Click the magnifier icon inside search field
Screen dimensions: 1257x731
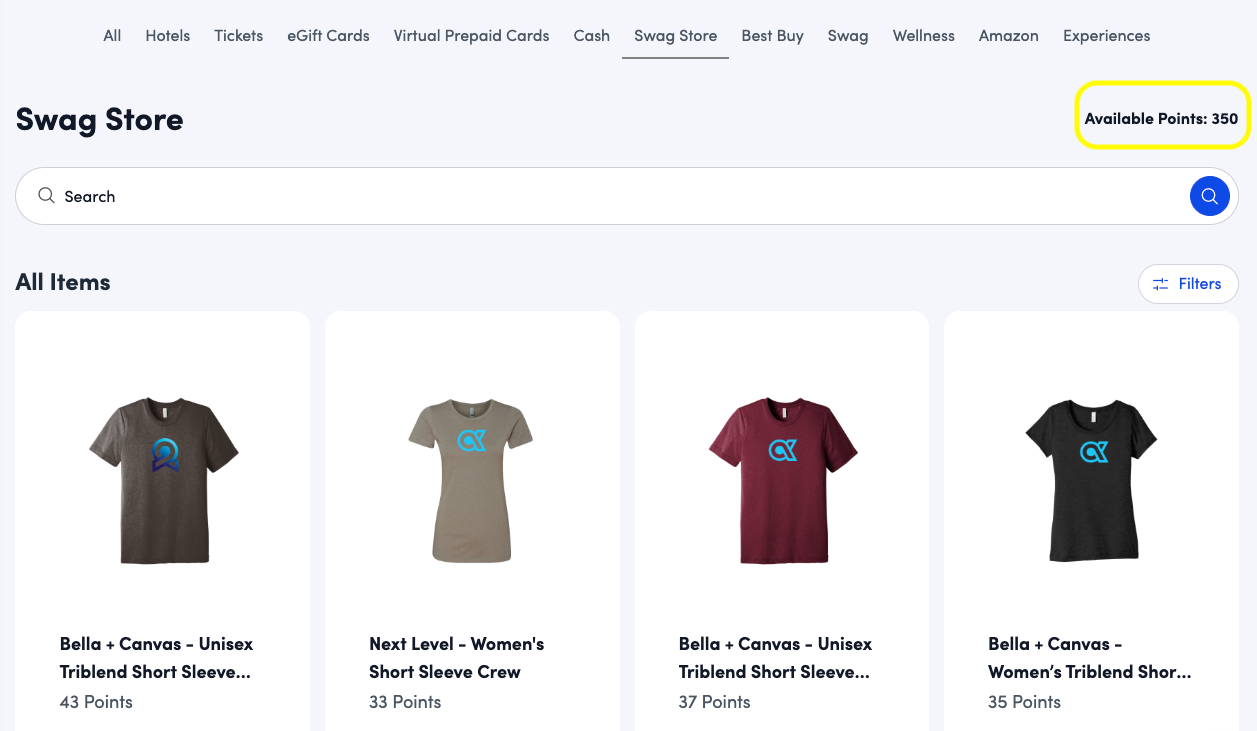[x=46, y=196]
